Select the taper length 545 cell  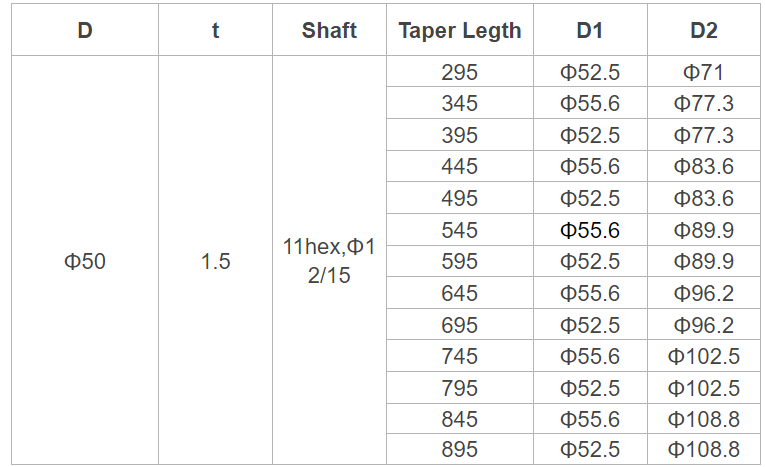(x=460, y=231)
